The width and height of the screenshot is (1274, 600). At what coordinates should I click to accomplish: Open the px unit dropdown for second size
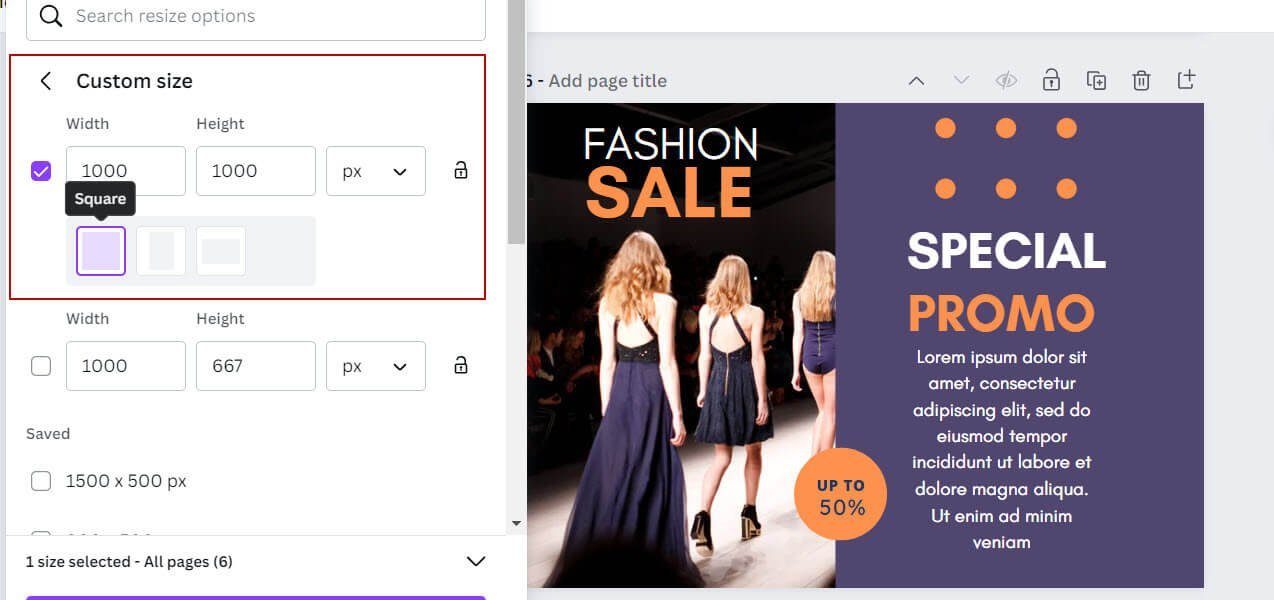tap(376, 366)
